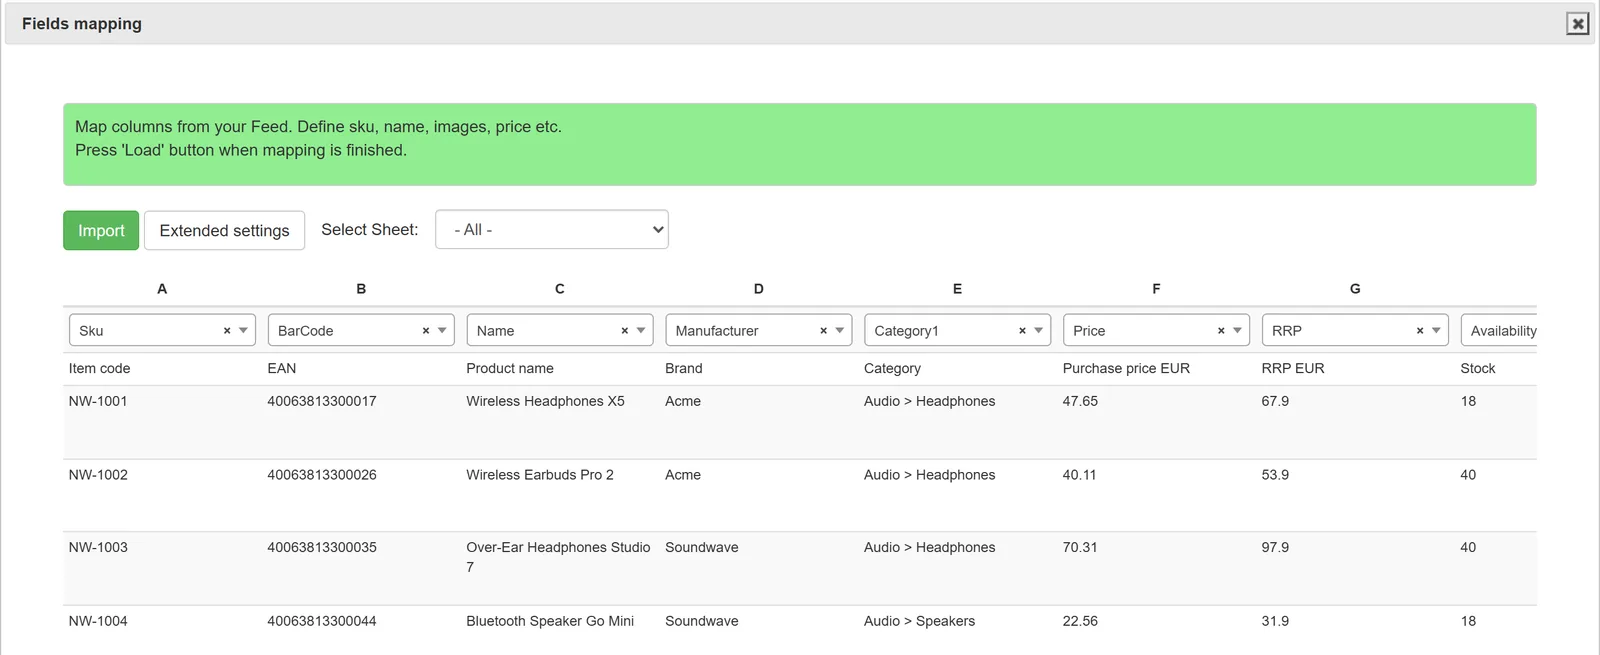
Task: Click Brand 'Acme' in NW-1001 row
Action: (x=683, y=401)
